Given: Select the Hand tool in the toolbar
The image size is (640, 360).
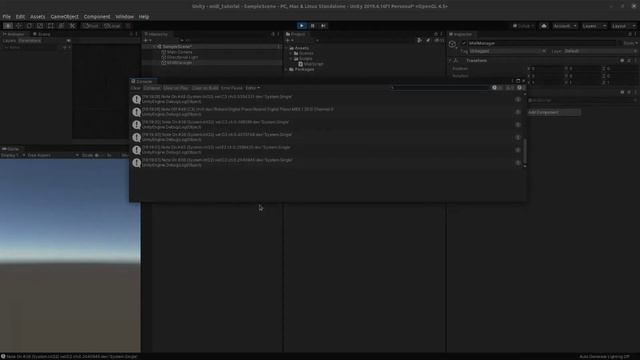Looking at the screenshot, I should (x=8, y=26).
